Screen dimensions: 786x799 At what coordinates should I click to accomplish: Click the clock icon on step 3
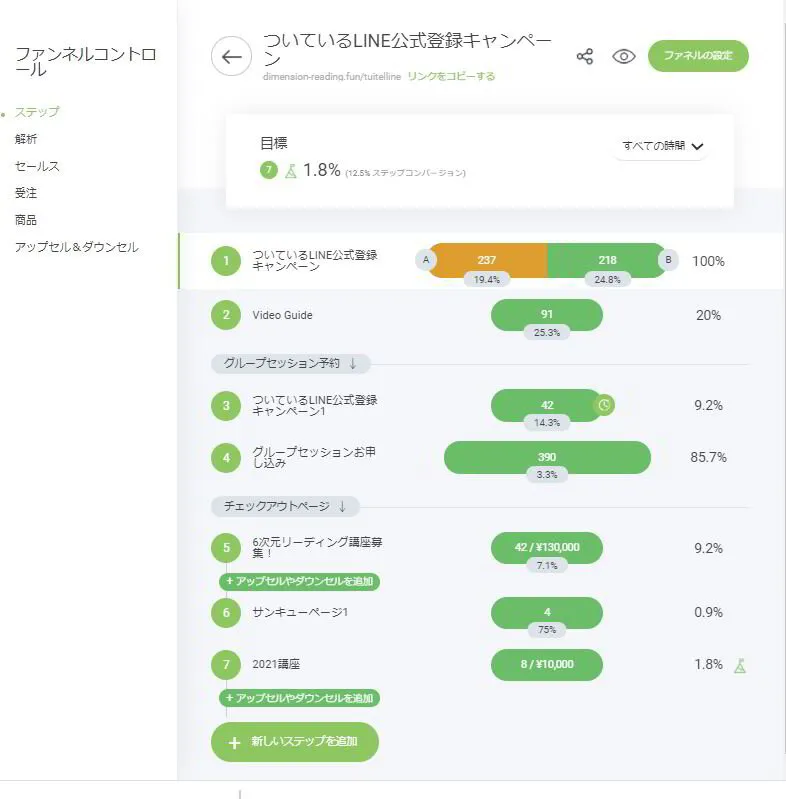coord(604,405)
